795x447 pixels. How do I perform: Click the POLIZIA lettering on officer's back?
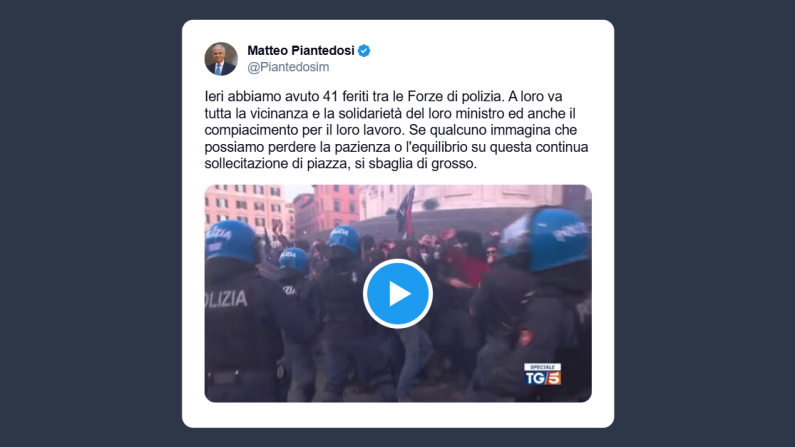coord(226,299)
